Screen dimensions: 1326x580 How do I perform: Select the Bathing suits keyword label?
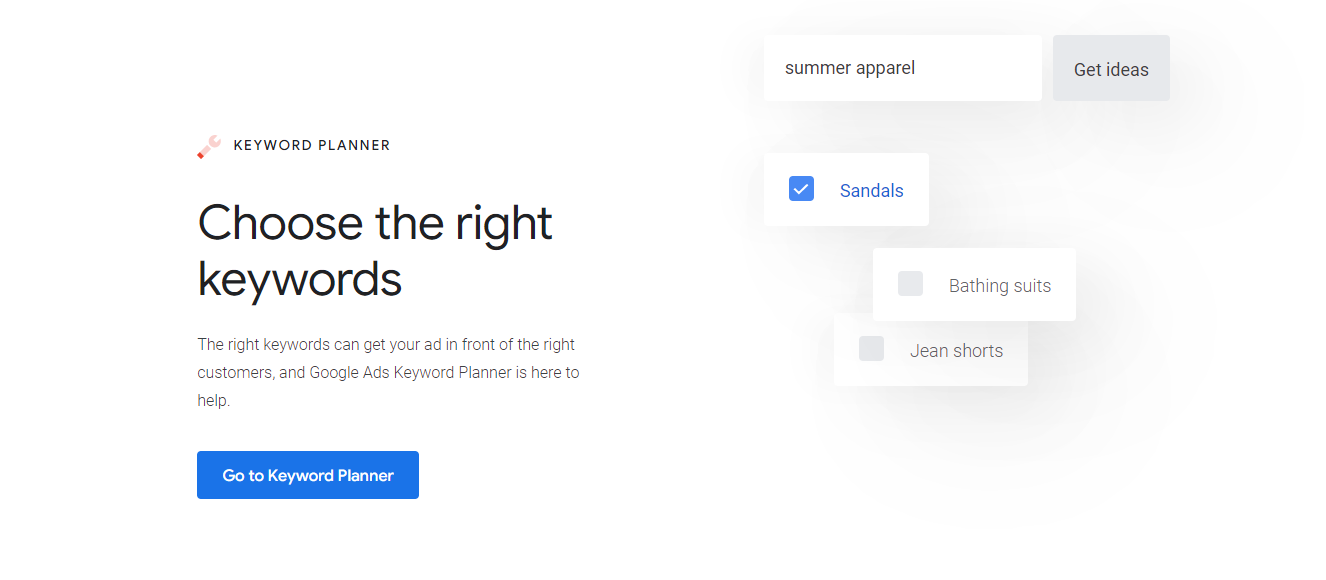(x=1000, y=286)
